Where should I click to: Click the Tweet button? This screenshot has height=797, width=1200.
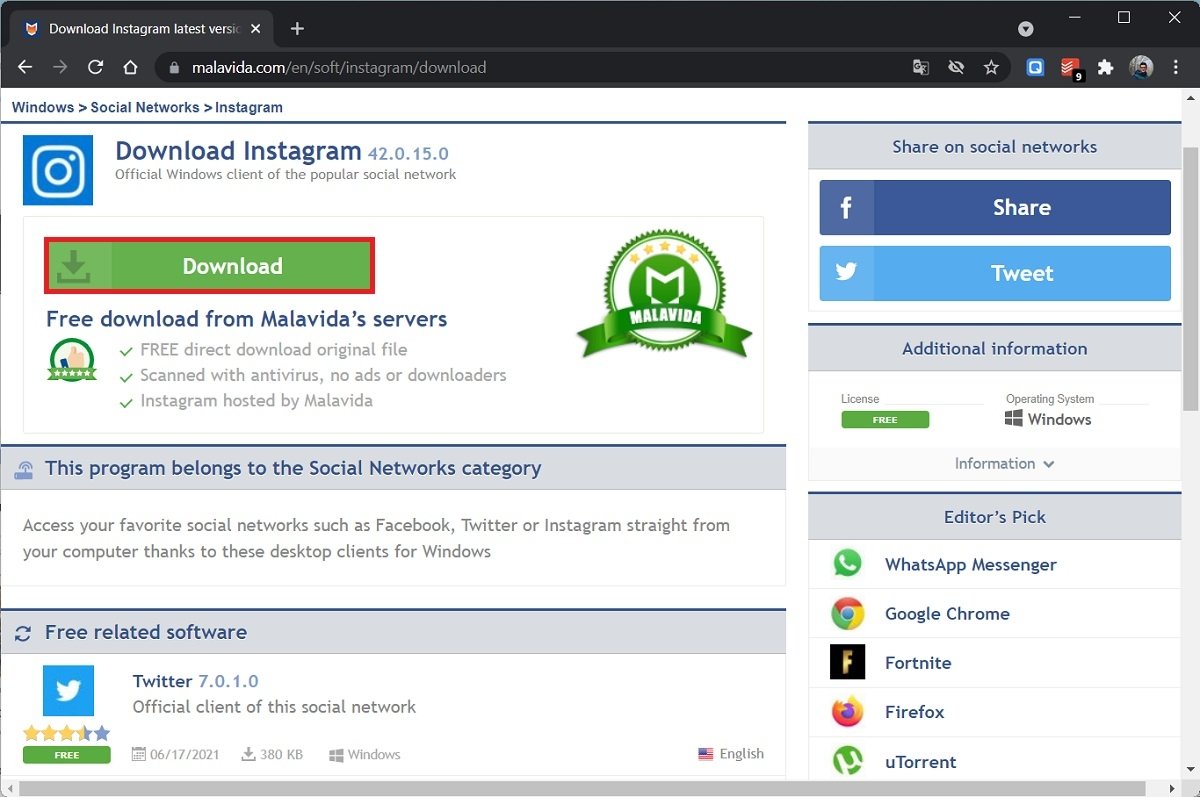click(x=995, y=273)
